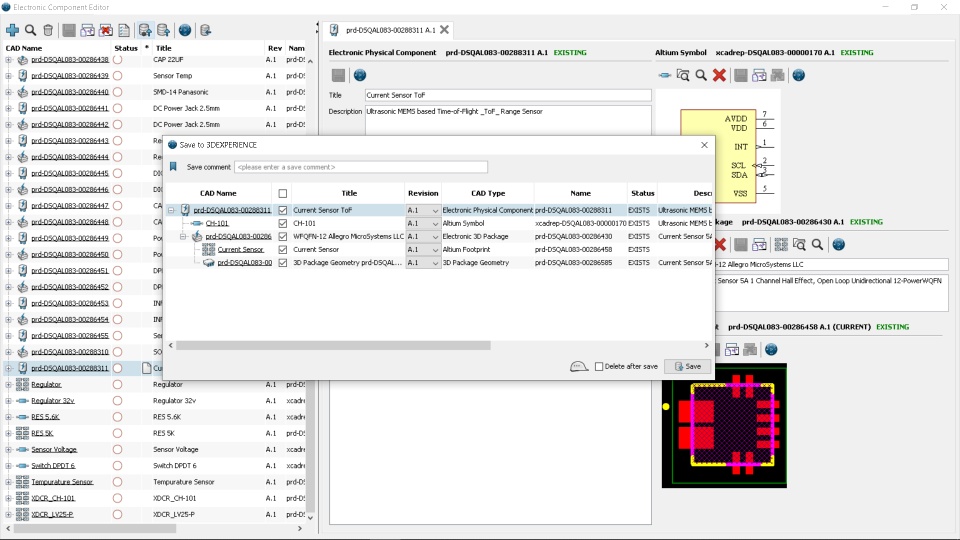This screenshot has height=540, width=960.
Task: Click the magnifier in 3D Package toolbar
Action: (817, 245)
